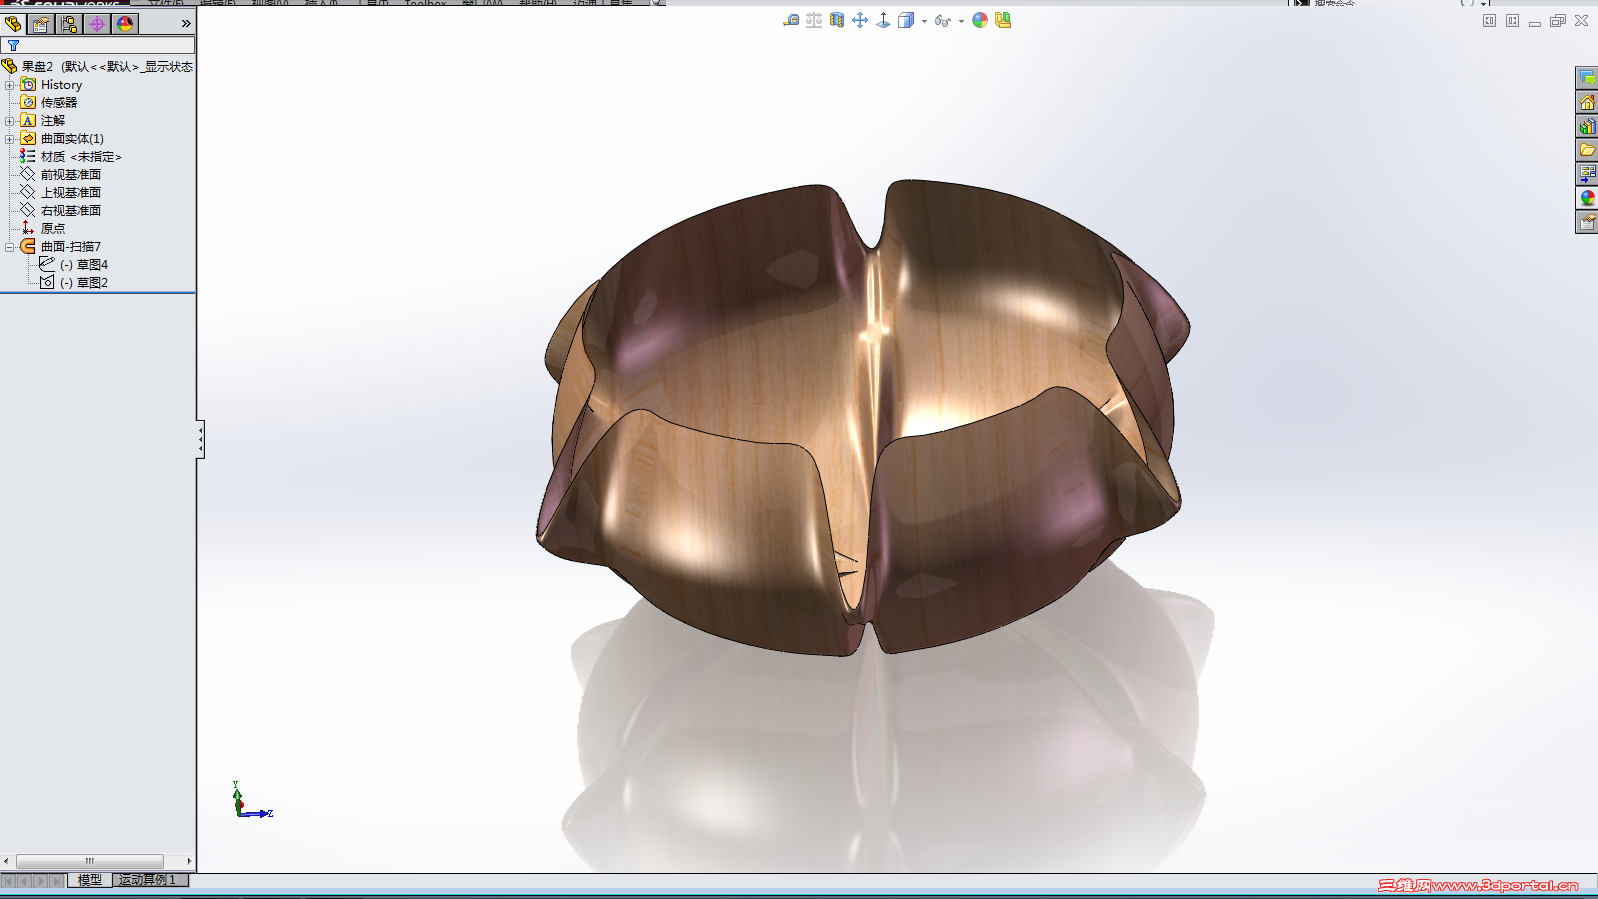Image resolution: width=1598 pixels, height=899 pixels.
Task: Click the History label
Action: (61, 85)
